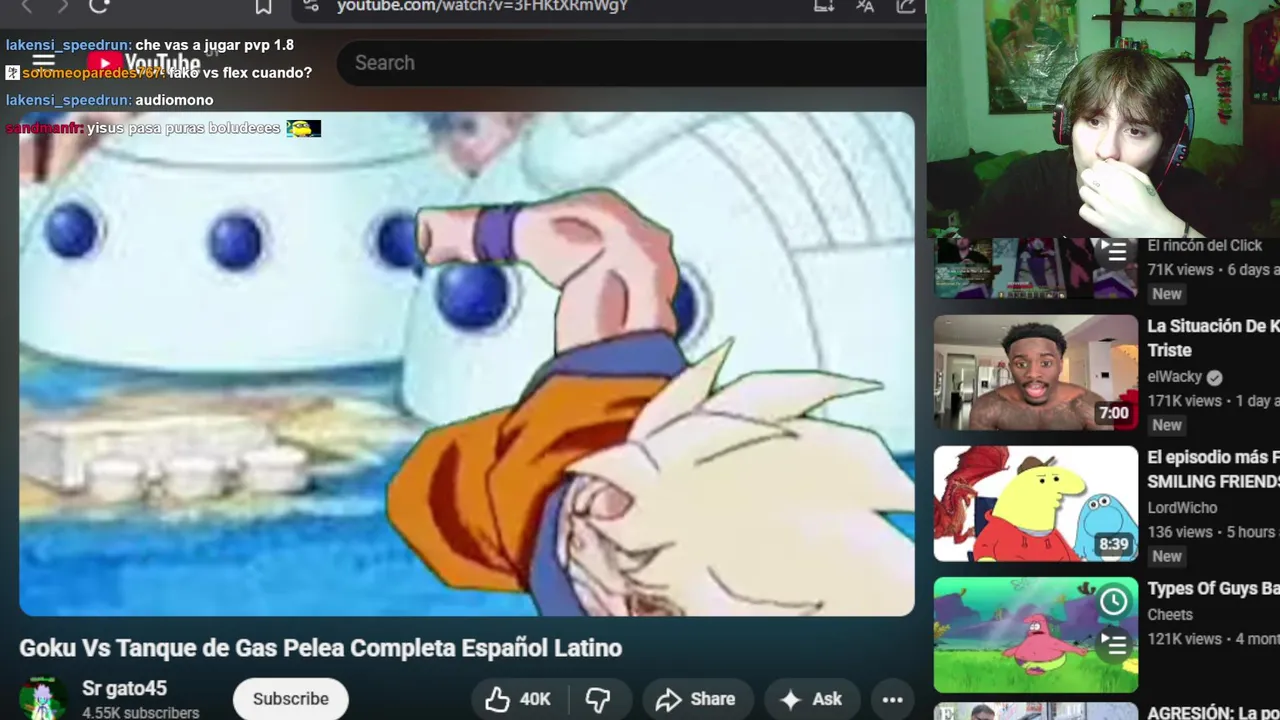The image size is (1280, 720).
Task: Open AGRESIÓN video title at bottom
Action: [x=1213, y=713]
